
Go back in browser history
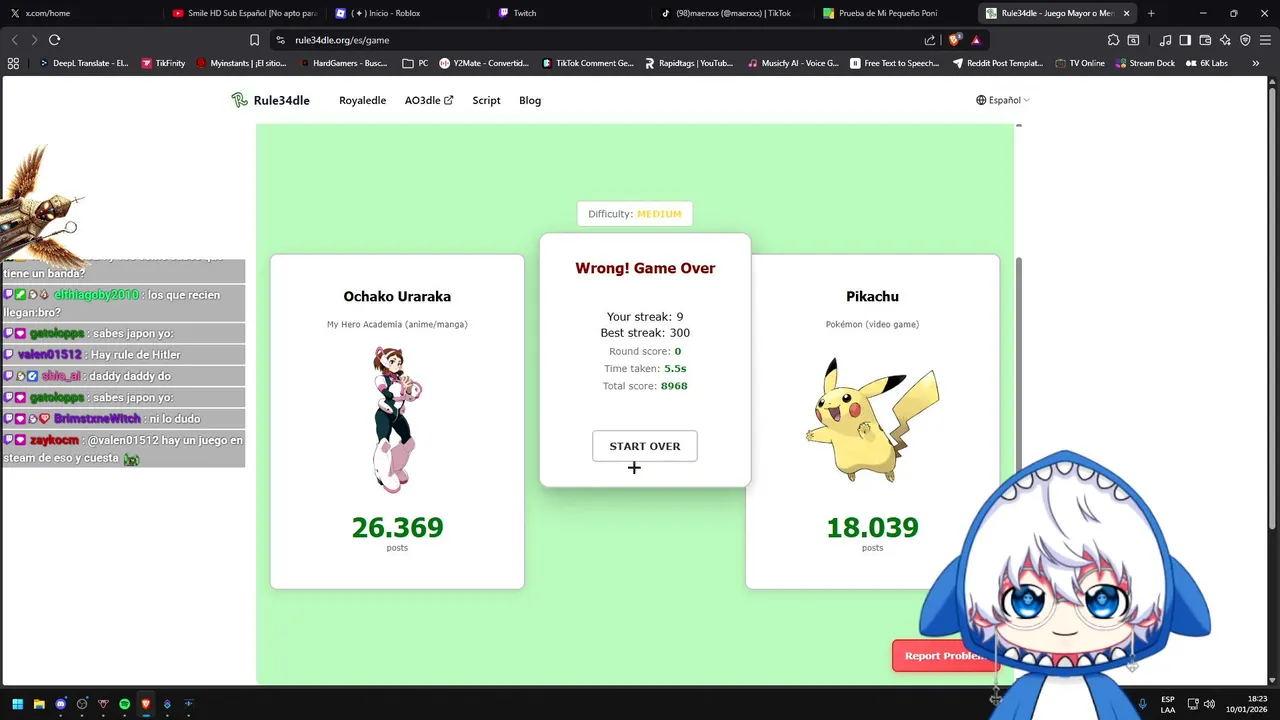[14, 40]
